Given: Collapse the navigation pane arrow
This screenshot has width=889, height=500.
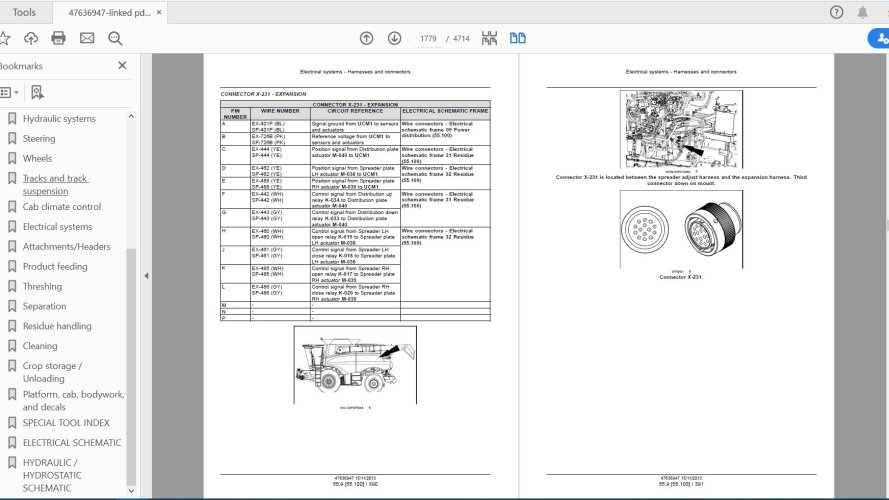Looking at the screenshot, I should [x=146, y=276].
